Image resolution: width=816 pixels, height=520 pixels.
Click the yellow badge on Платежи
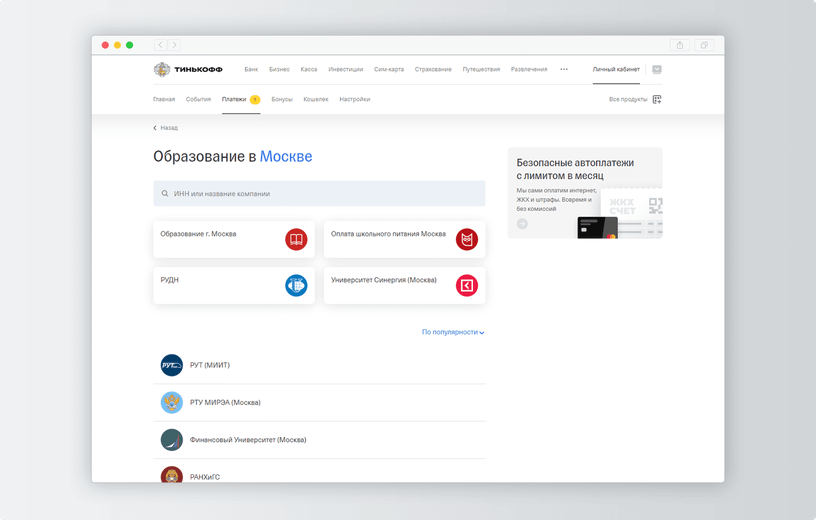point(255,99)
